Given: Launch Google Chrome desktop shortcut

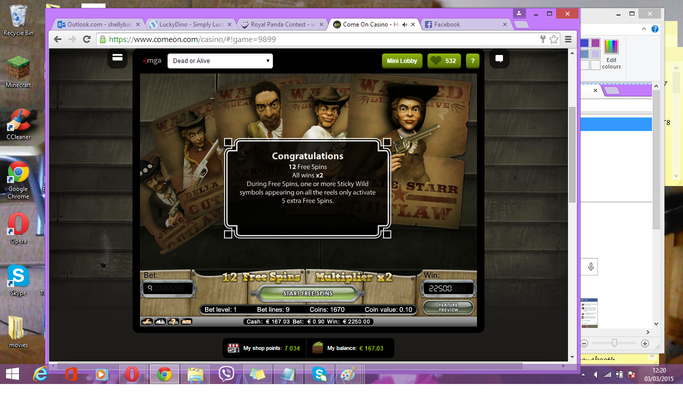Looking at the screenshot, I should tap(18, 180).
